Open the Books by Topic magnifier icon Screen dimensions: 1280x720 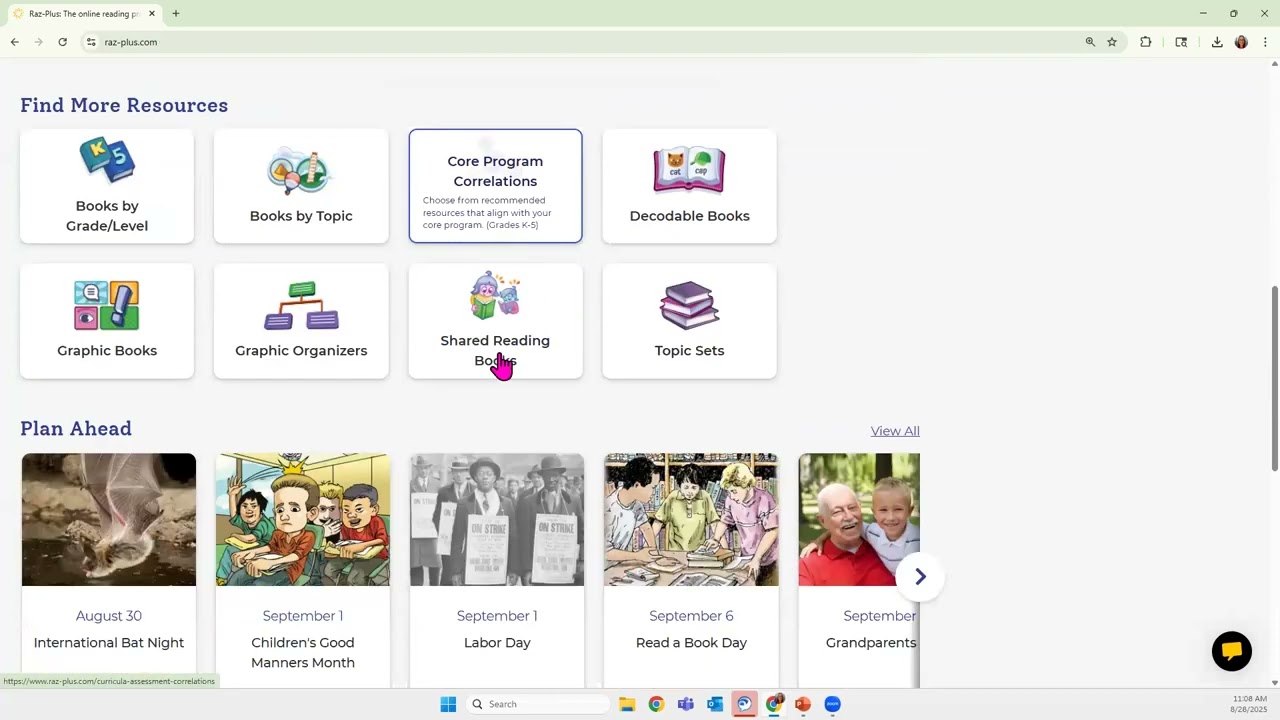coord(299,172)
